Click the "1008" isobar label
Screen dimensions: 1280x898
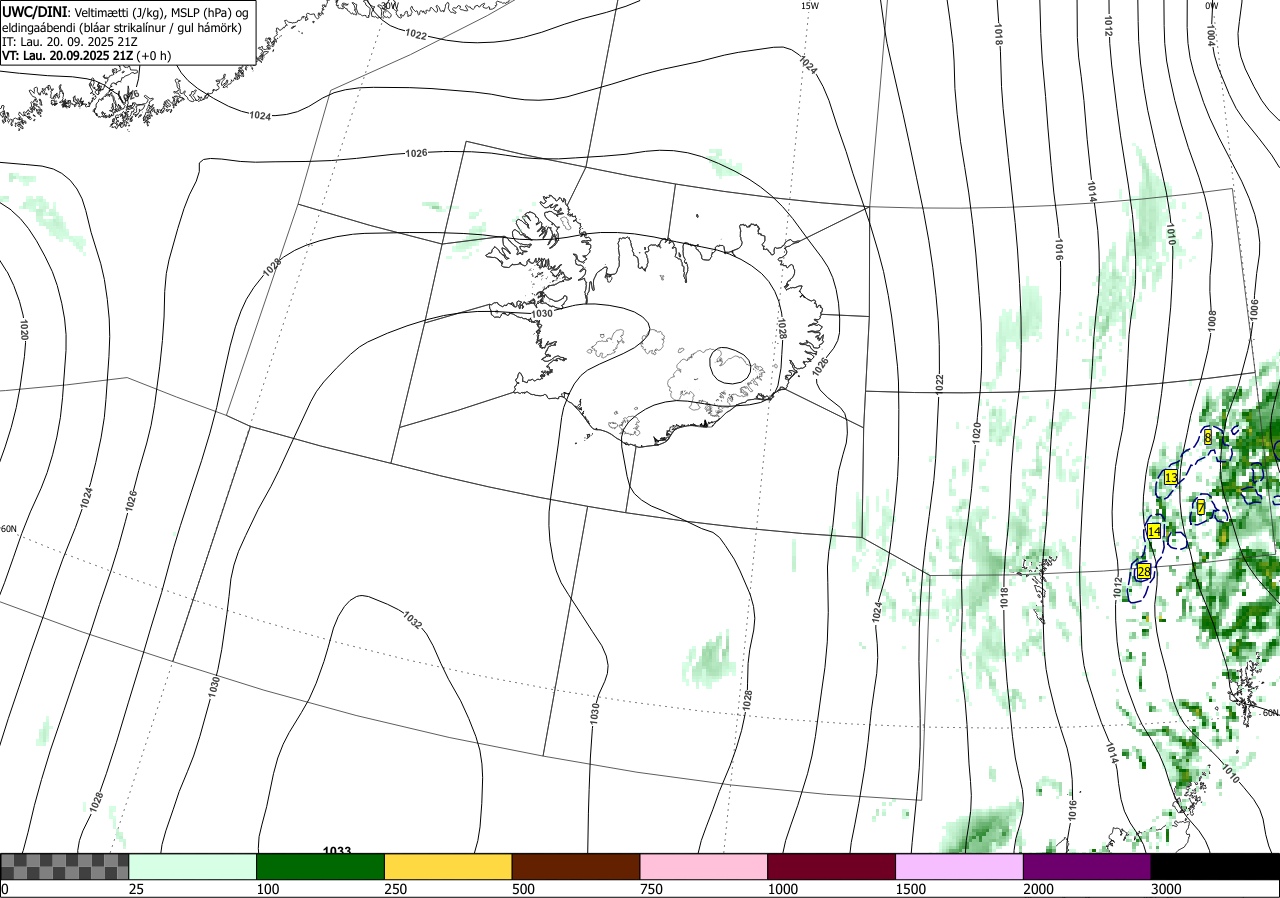1211,321
